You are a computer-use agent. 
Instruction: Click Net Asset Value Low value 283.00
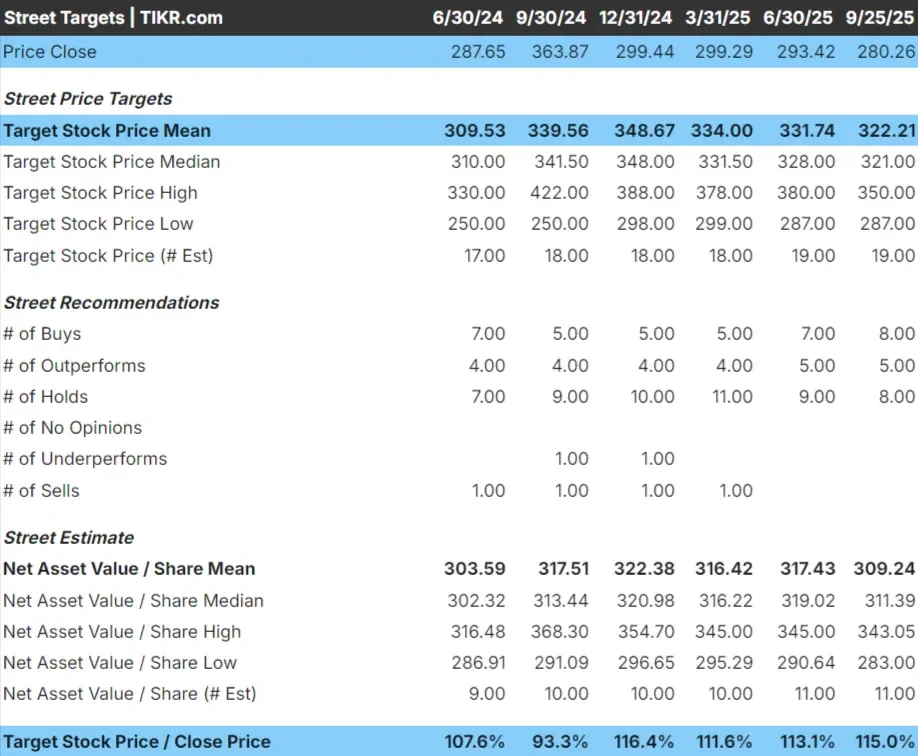tap(886, 663)
